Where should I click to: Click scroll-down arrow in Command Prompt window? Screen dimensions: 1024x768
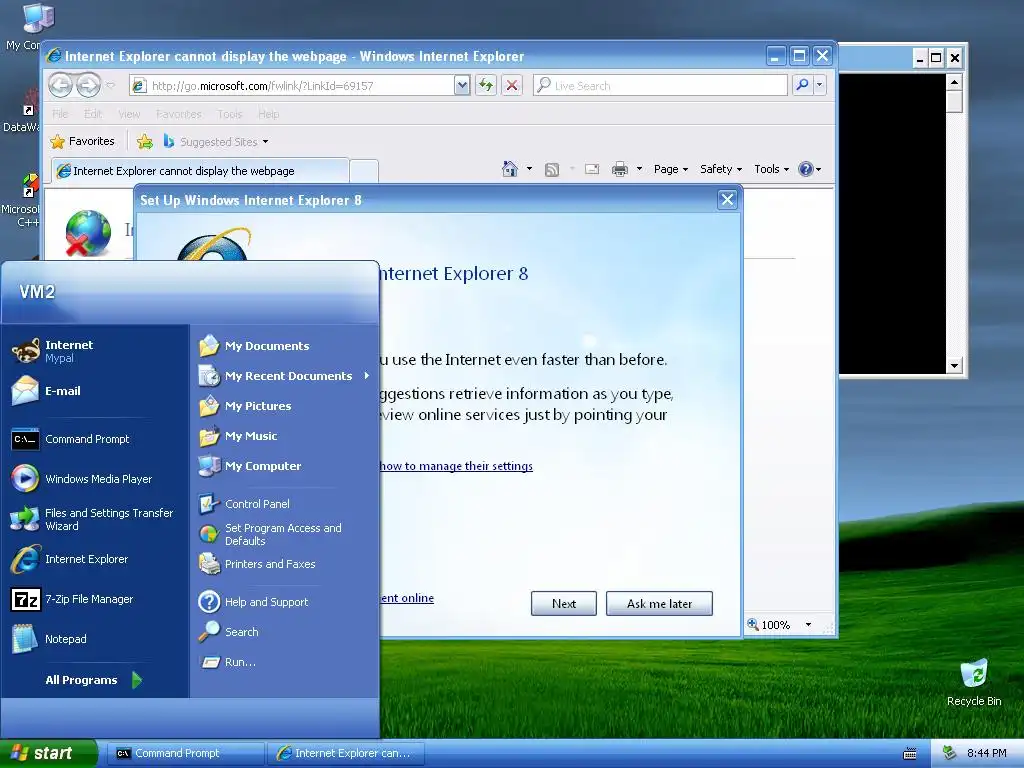[954, 366]
